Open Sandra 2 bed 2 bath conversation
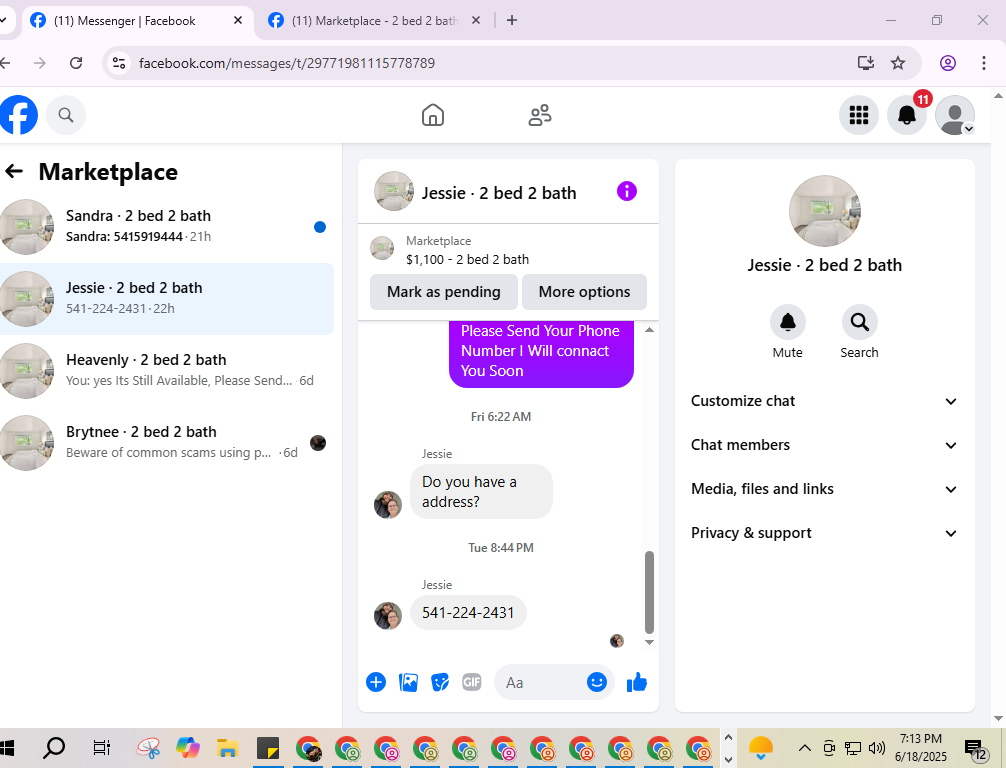The image size is (1006, 768). pyautogui.click(x=167, y=226)
